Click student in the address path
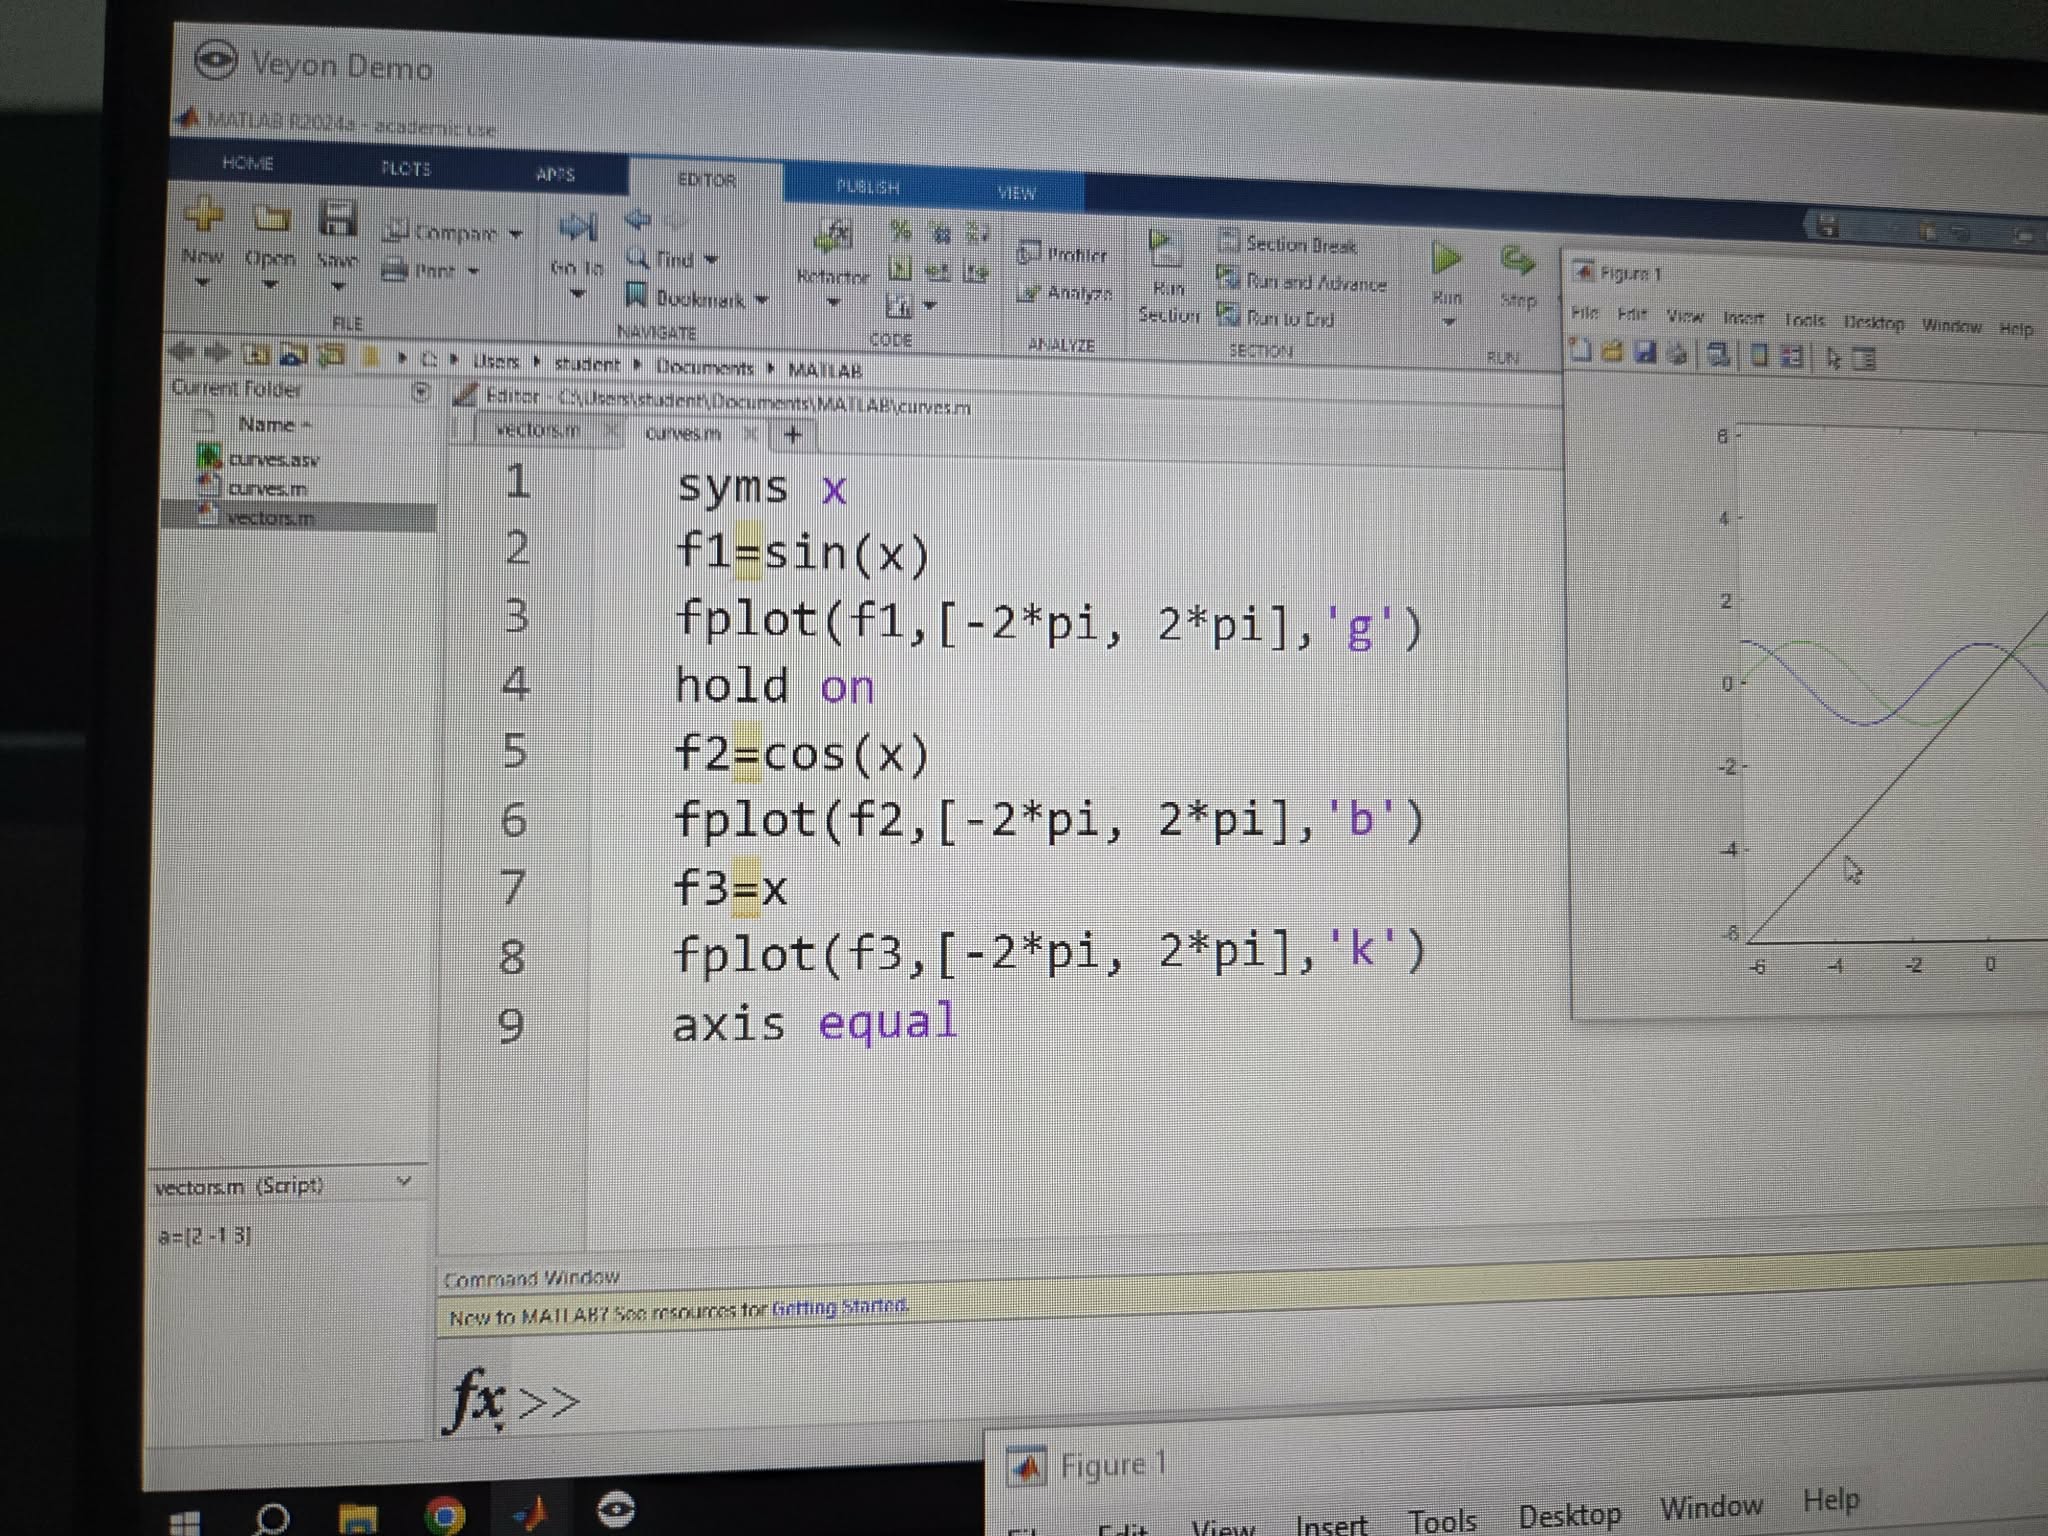This screenshot has width=2048, height=1536. pos(587,364)
